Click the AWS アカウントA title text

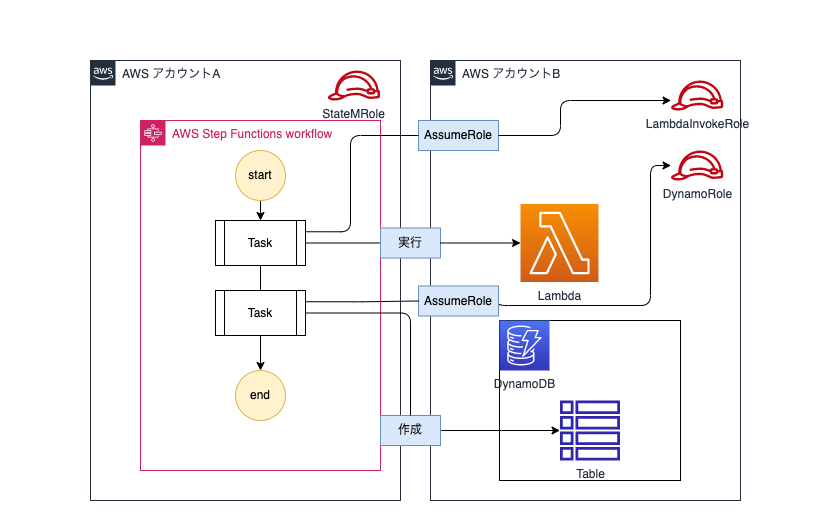(x=171, y=73)
